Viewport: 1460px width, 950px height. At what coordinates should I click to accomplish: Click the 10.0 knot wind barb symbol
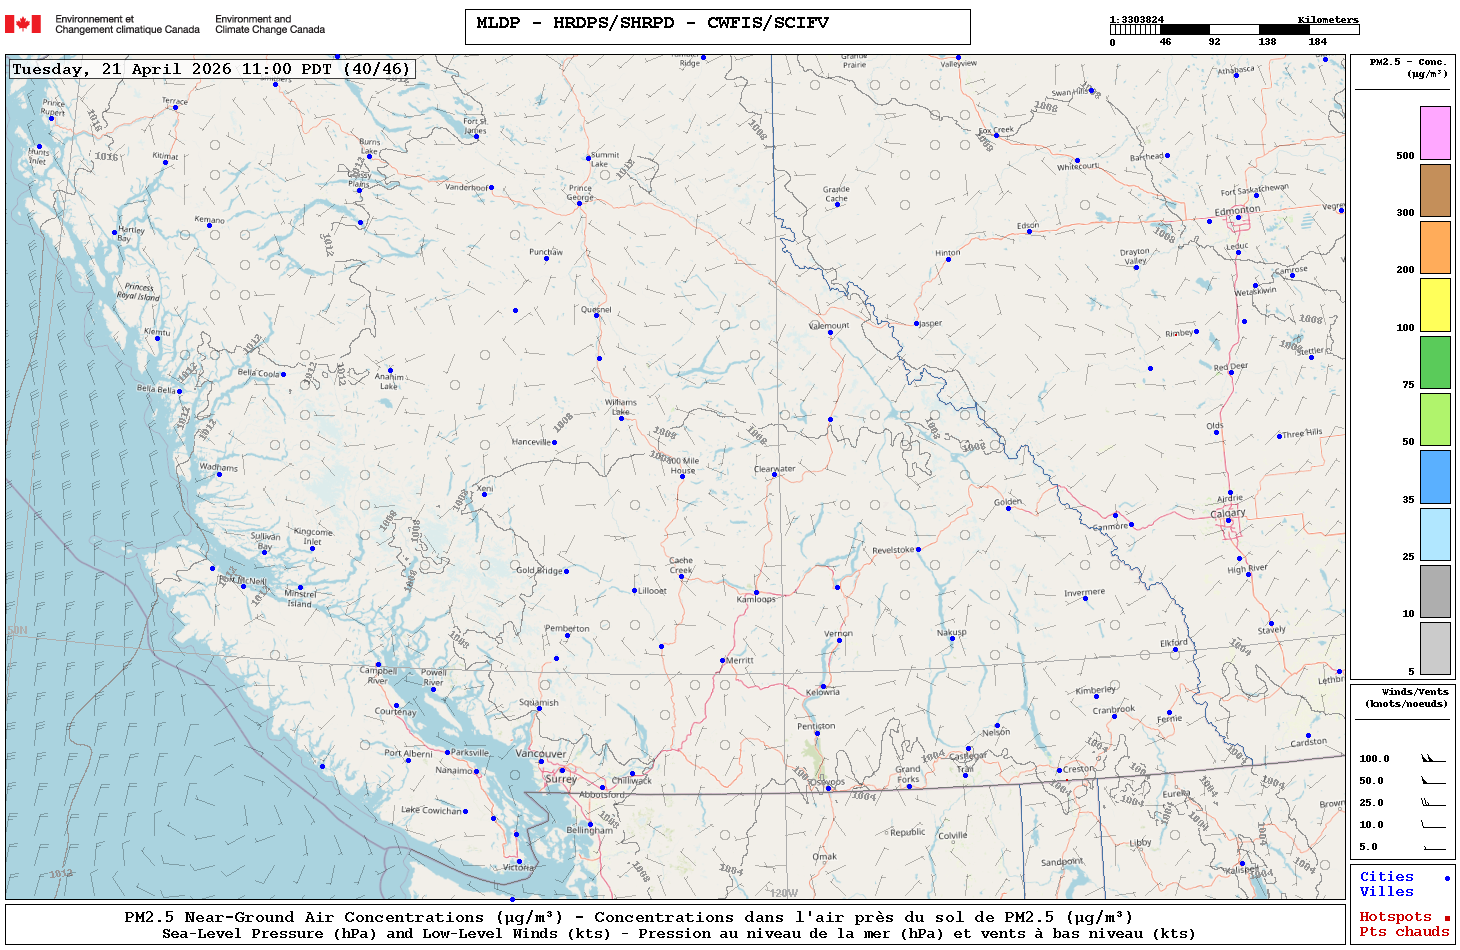pos(1433,825)
